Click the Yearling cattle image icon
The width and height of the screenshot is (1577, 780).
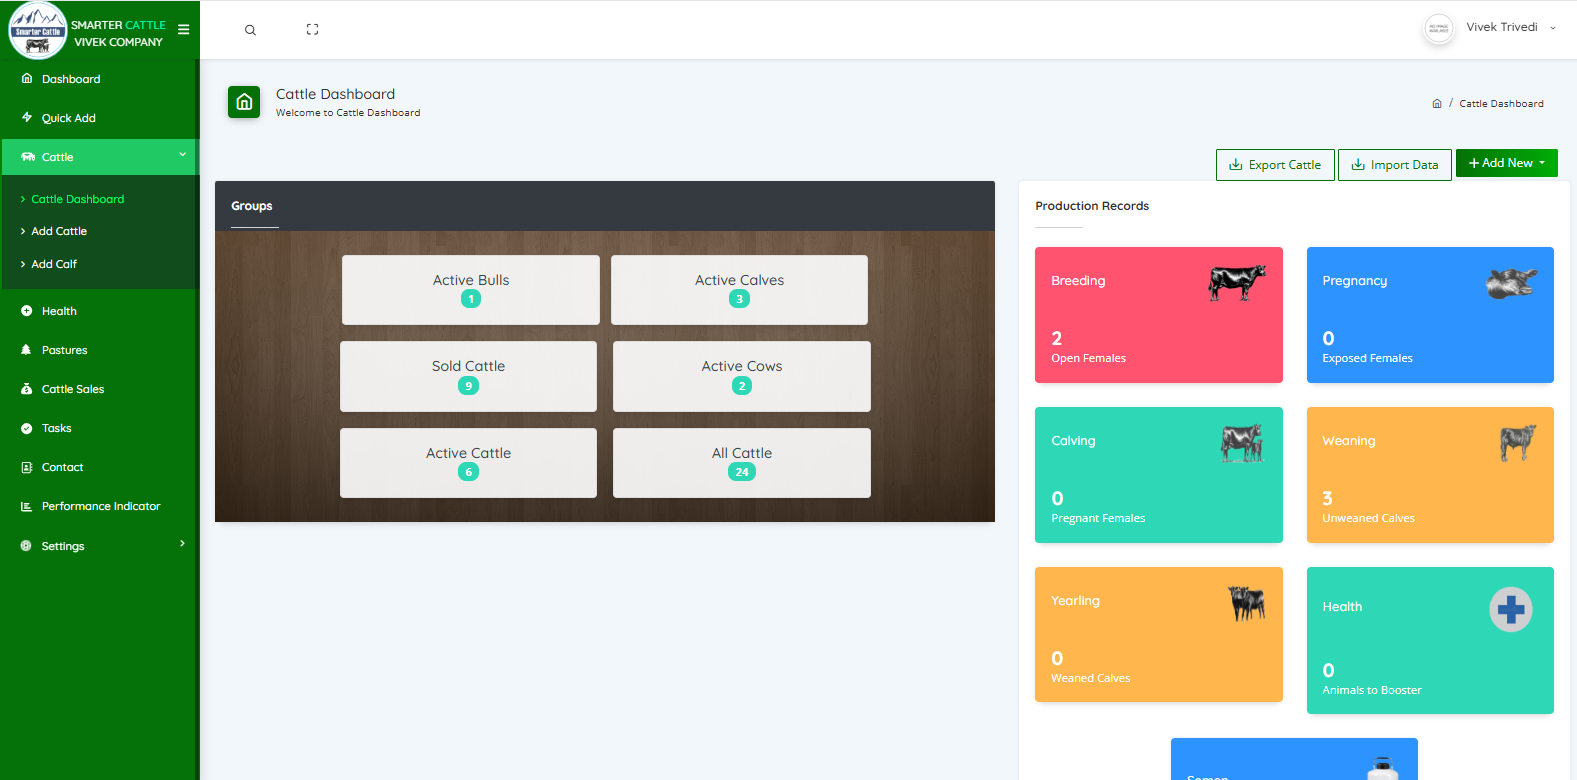1247,603
